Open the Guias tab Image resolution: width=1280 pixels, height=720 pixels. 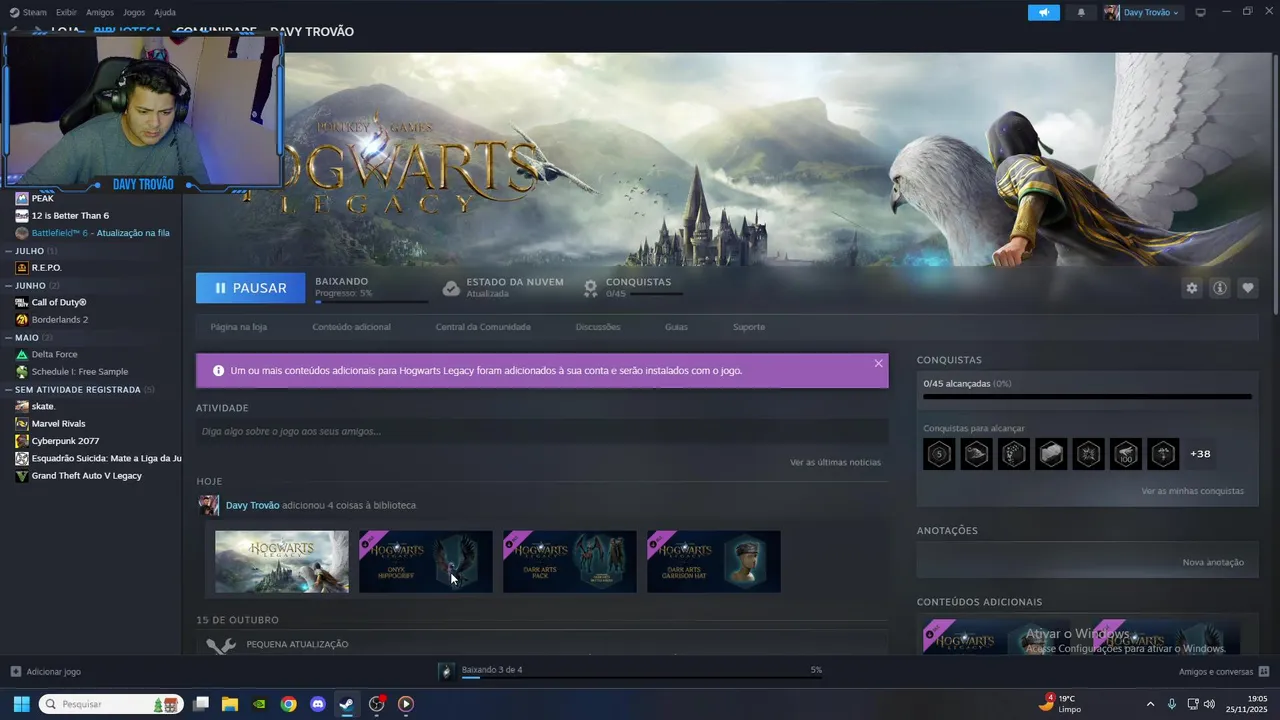(676, 327)
